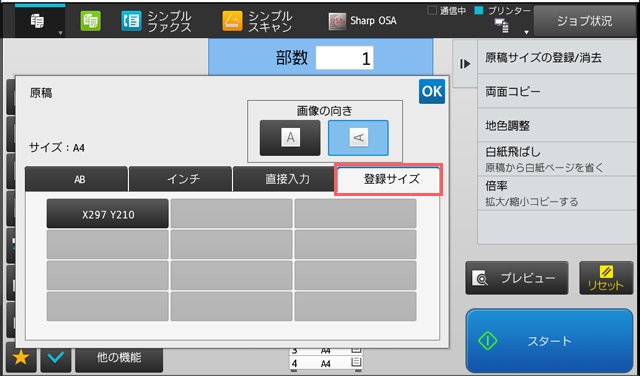
Task: Open 他の機能 other functions
Action: click(x=119, y=358)
